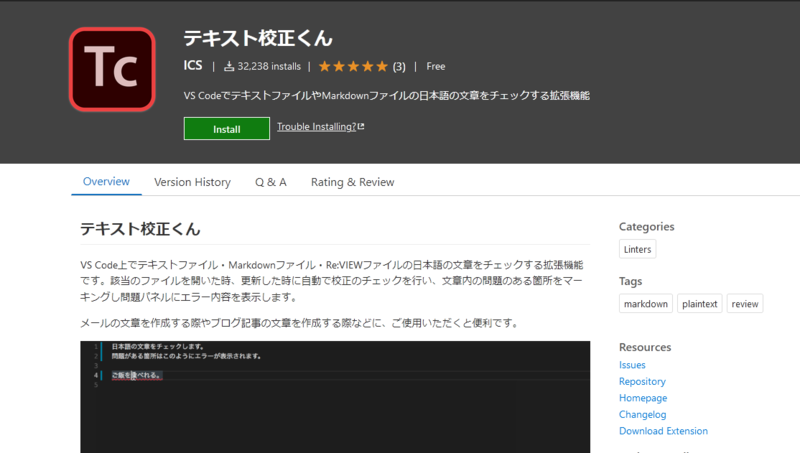Click the editor demo screenshot image

(335, 397)
